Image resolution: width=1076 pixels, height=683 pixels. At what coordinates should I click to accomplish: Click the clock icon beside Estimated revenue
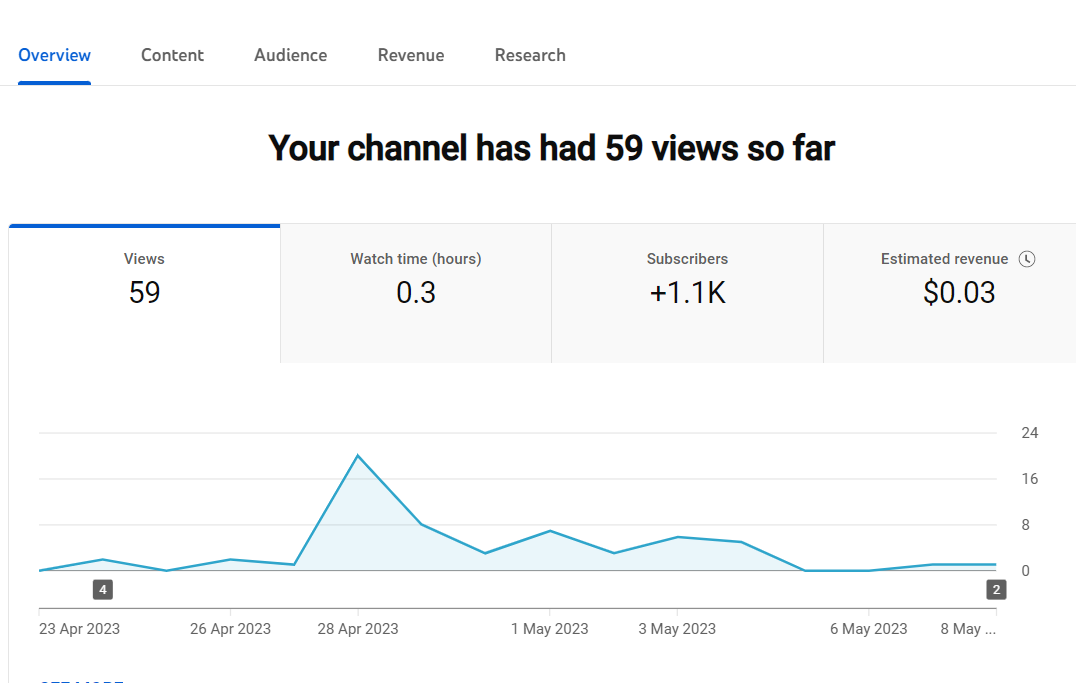pos(1027,259)
